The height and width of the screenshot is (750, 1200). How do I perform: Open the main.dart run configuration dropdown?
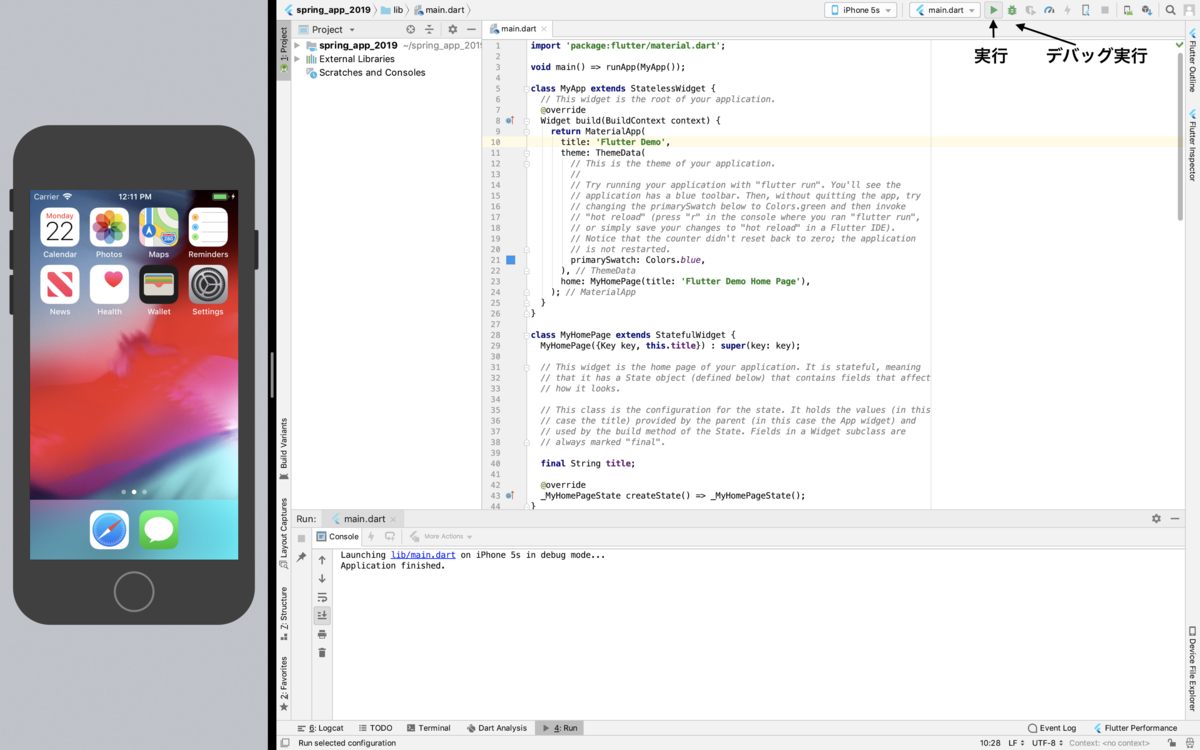coord(945,10)
